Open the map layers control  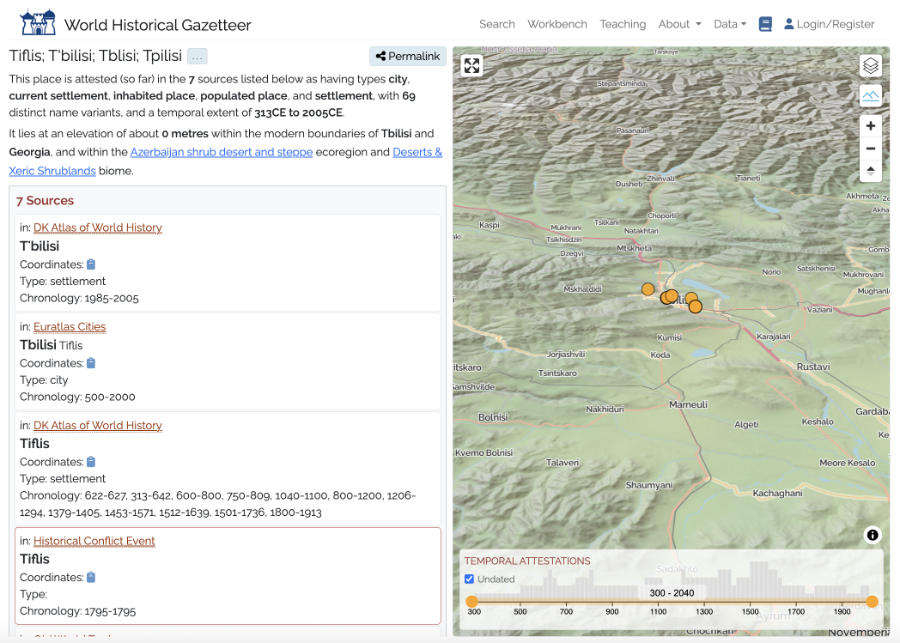tap(870, 66)
